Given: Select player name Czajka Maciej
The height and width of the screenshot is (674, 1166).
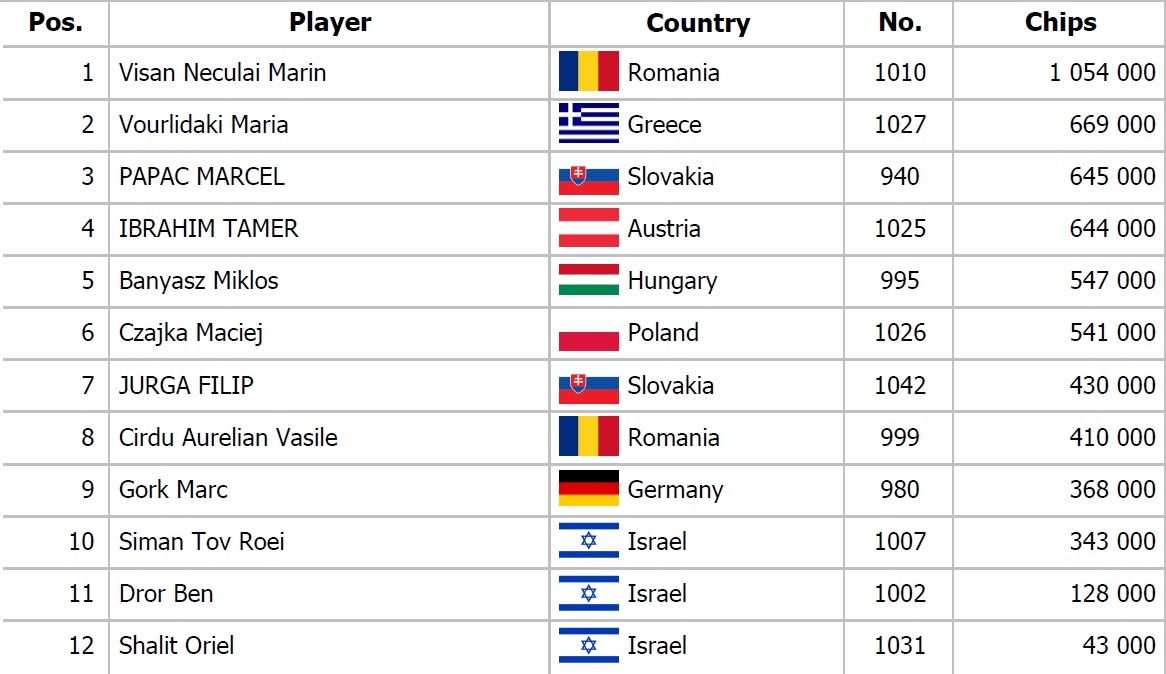Looking at the screenshot, I should 191,333.
